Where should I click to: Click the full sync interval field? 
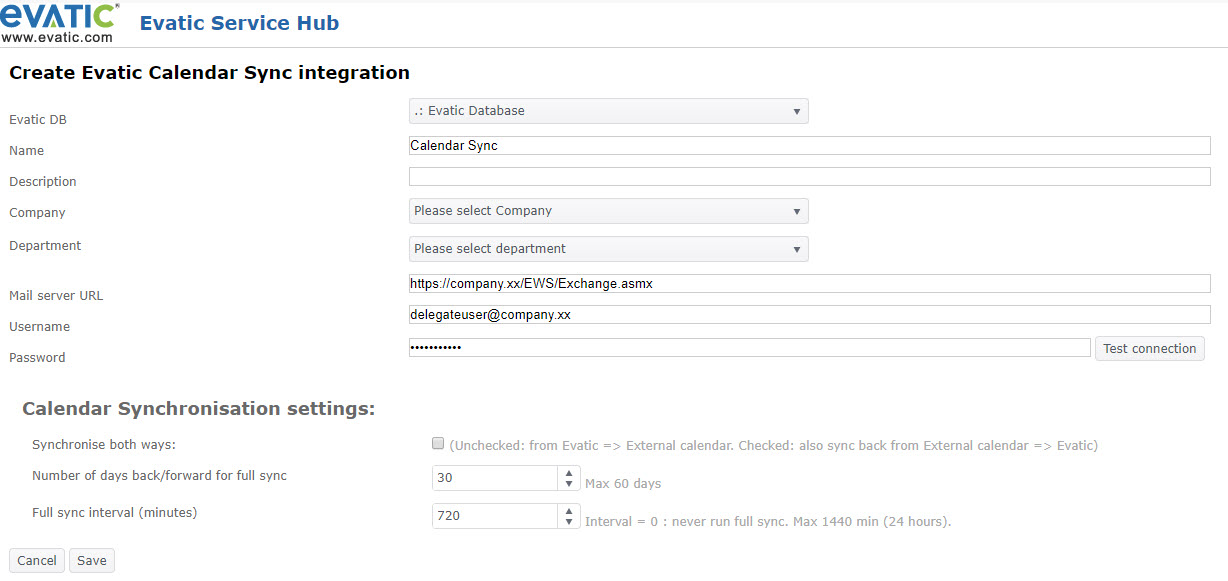[495, 516]
